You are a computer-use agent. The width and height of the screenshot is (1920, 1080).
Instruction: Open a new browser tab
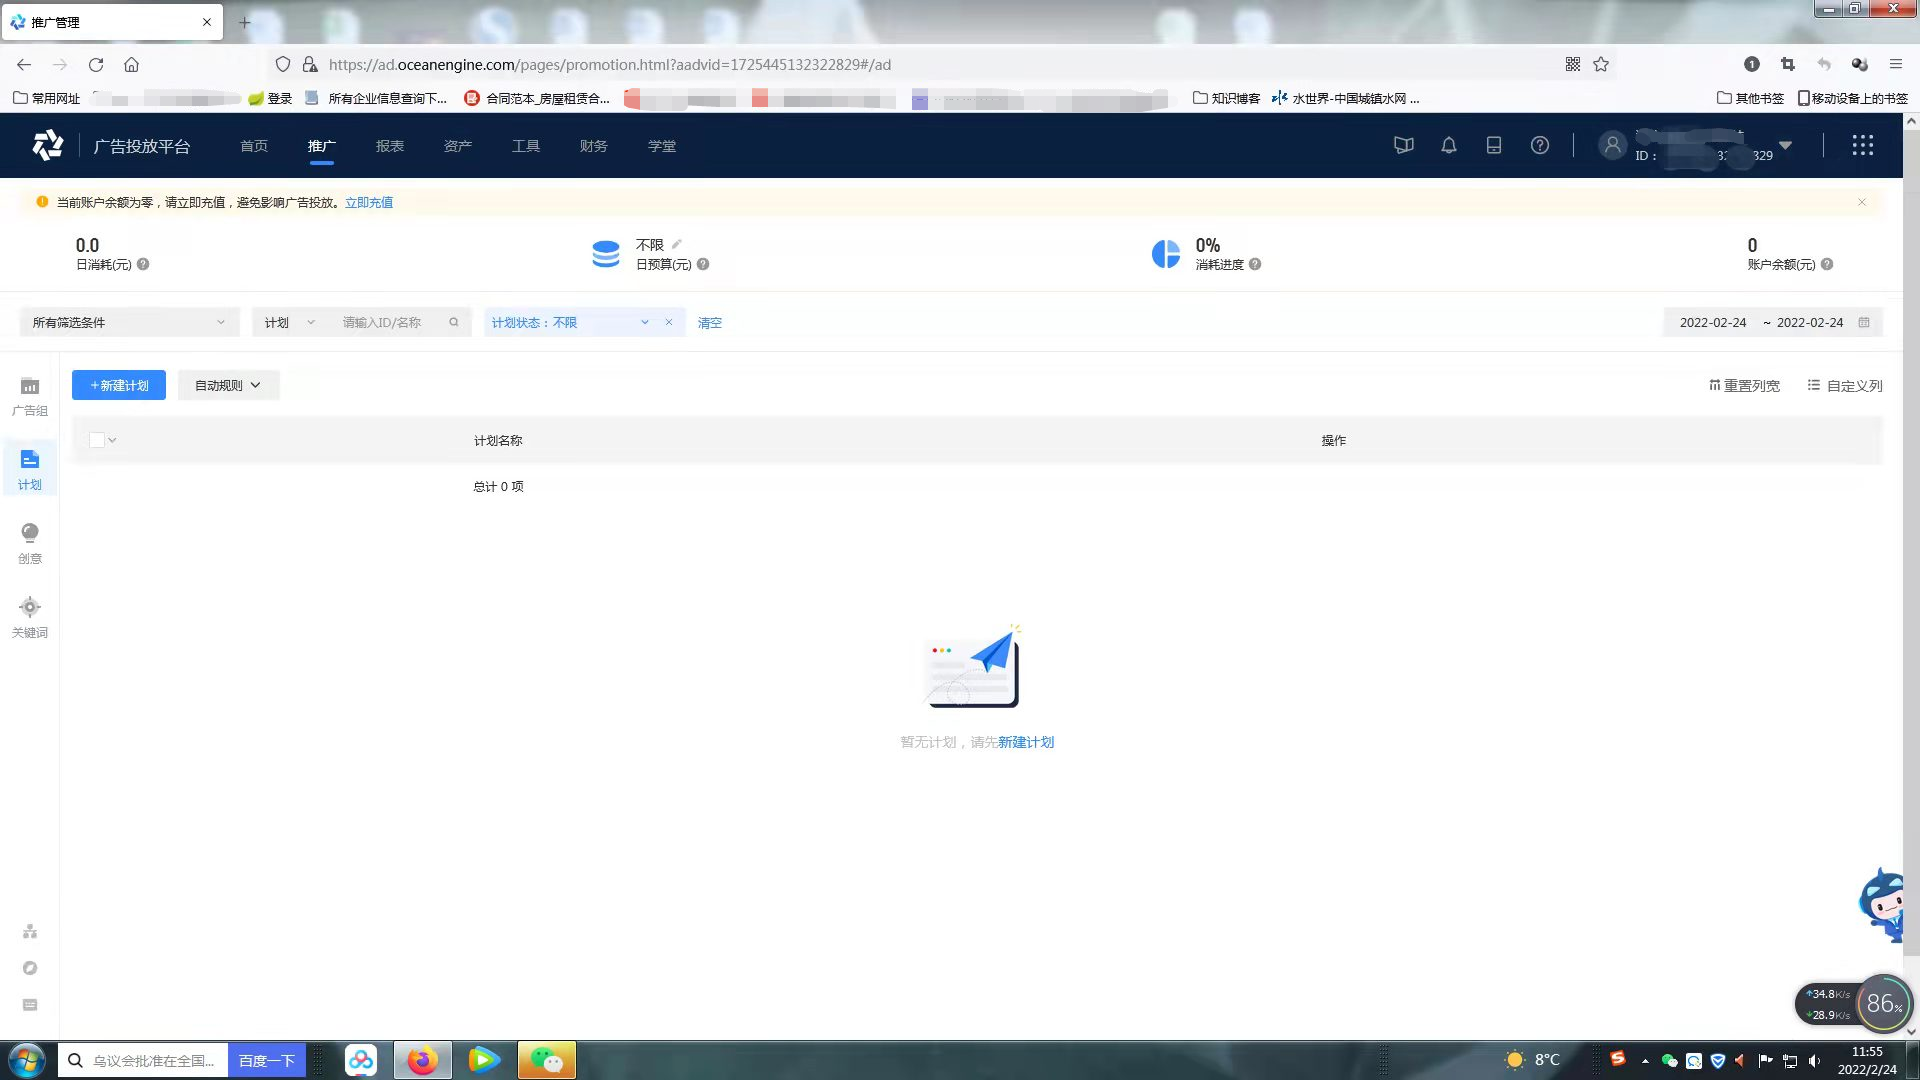pyautogui.click(x=244, y=22)
